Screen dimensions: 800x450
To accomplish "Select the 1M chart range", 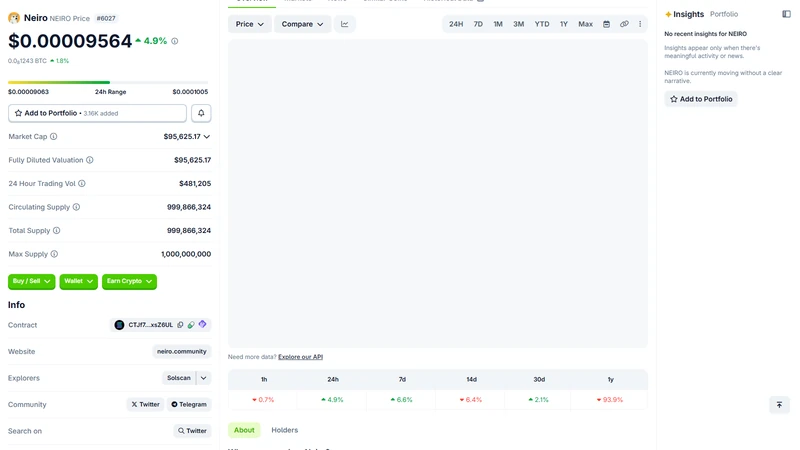I will (x=498, y=24).
